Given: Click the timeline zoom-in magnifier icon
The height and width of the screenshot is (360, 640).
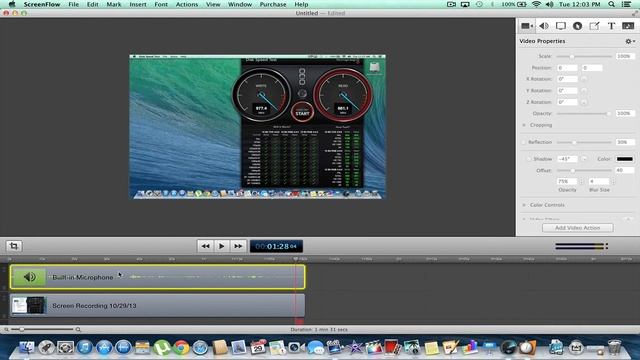Looking at the screenshot, I should point(78,329).
